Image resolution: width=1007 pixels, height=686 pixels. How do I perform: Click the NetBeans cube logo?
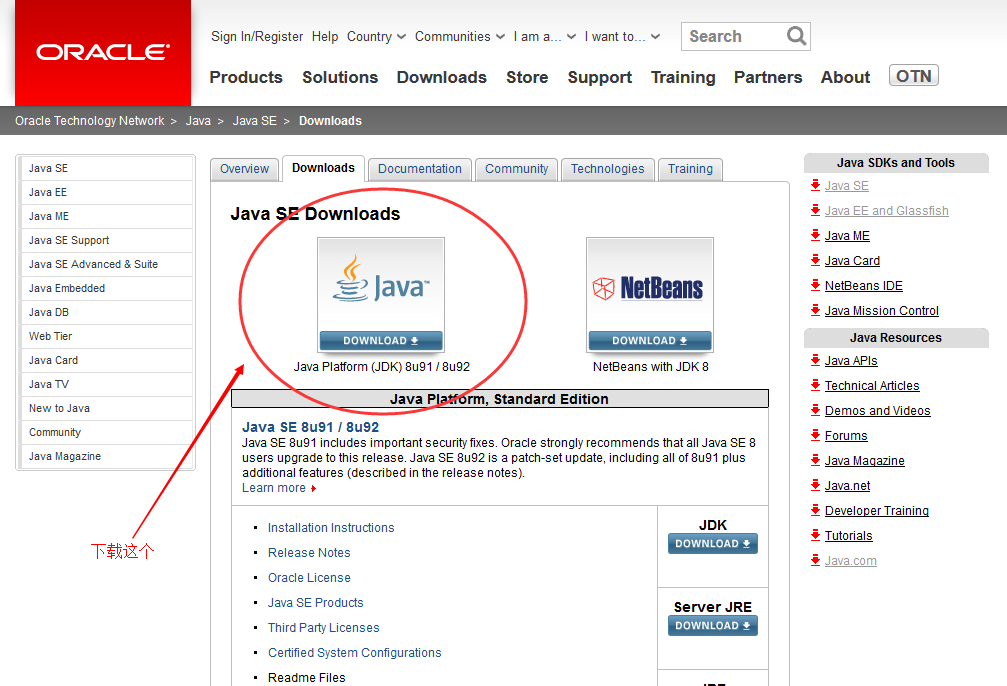click(605, 289)
